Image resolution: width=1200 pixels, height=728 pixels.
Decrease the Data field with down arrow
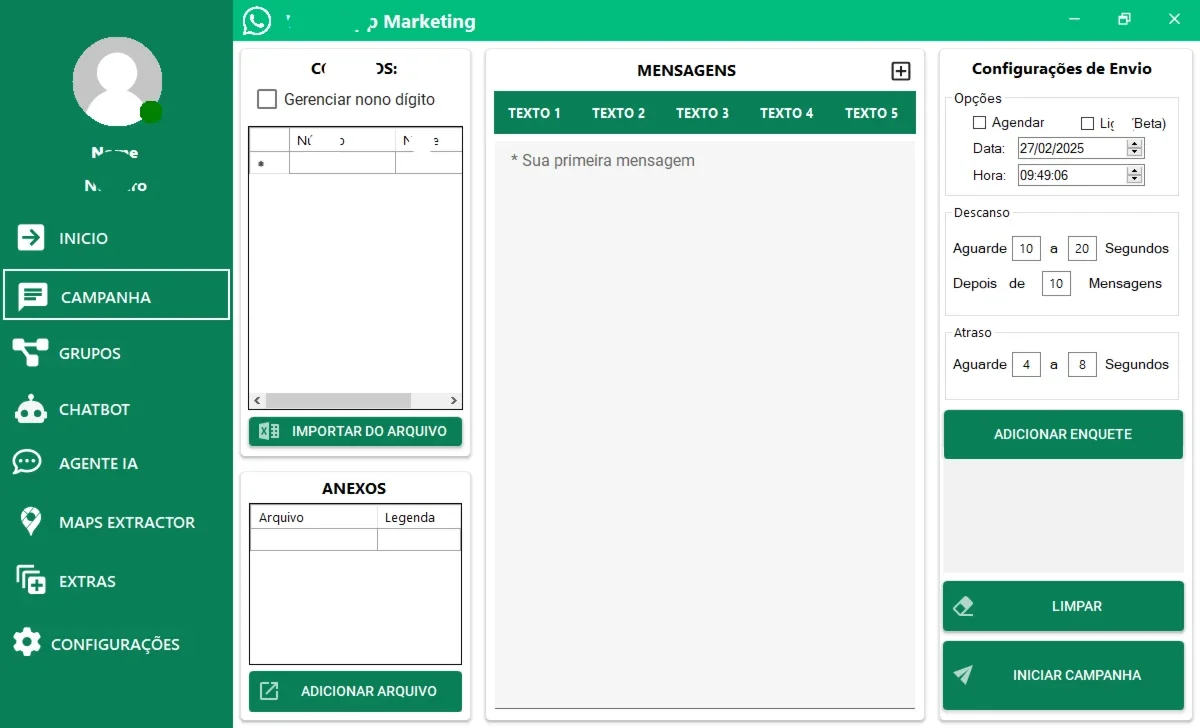(1135, 152)
